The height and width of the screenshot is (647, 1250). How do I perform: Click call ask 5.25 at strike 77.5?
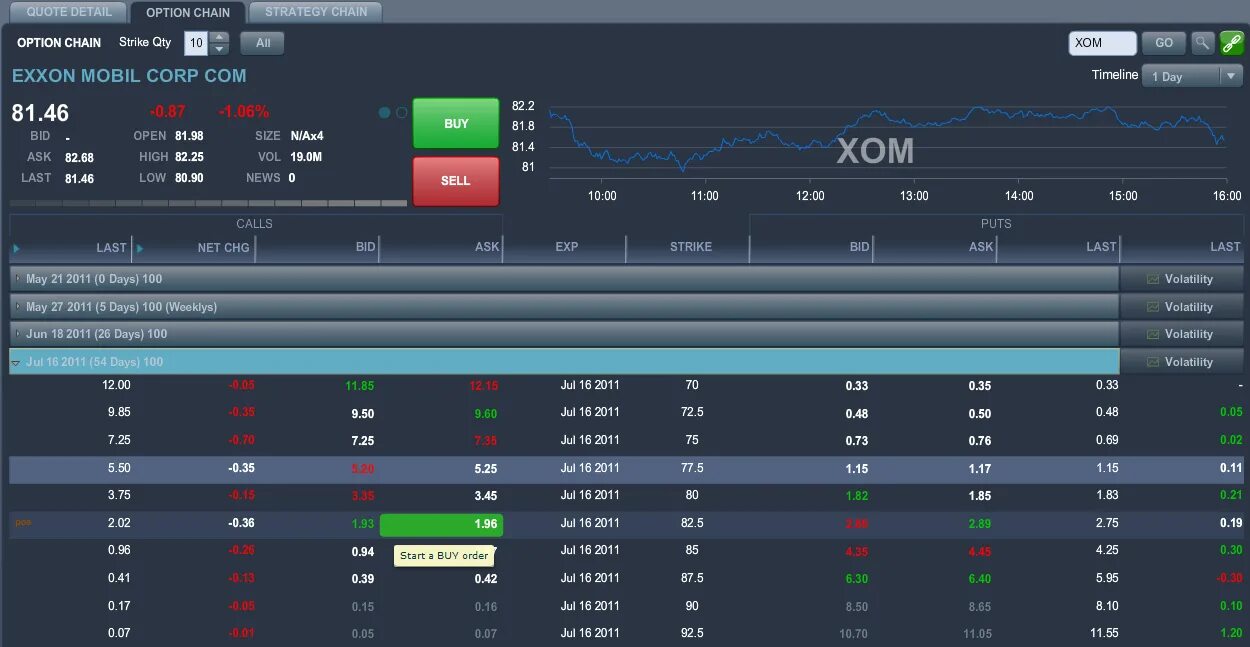(x=486, y=469)
